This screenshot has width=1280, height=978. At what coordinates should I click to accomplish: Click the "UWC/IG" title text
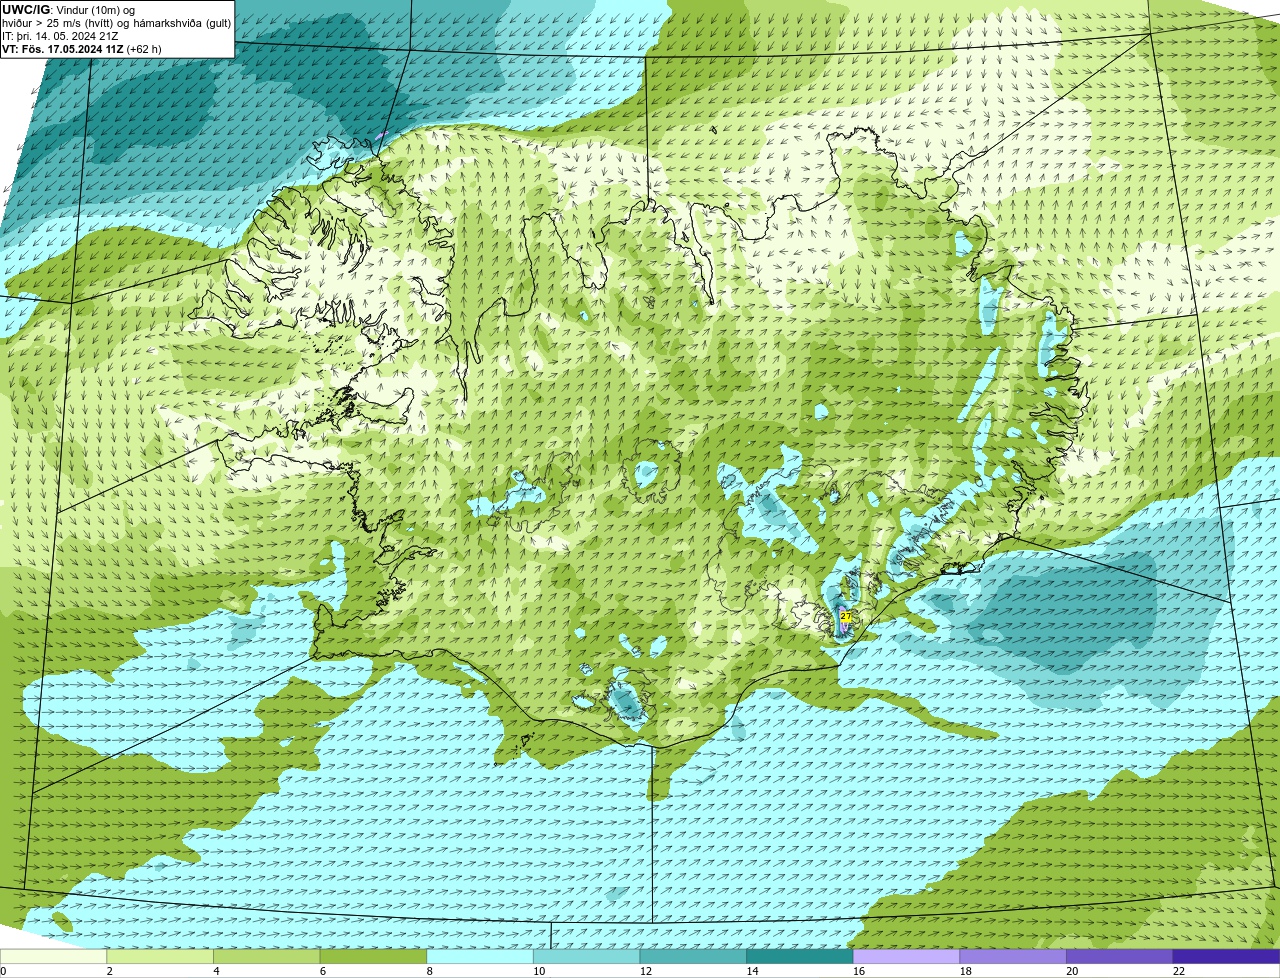(x=27, y=10)
